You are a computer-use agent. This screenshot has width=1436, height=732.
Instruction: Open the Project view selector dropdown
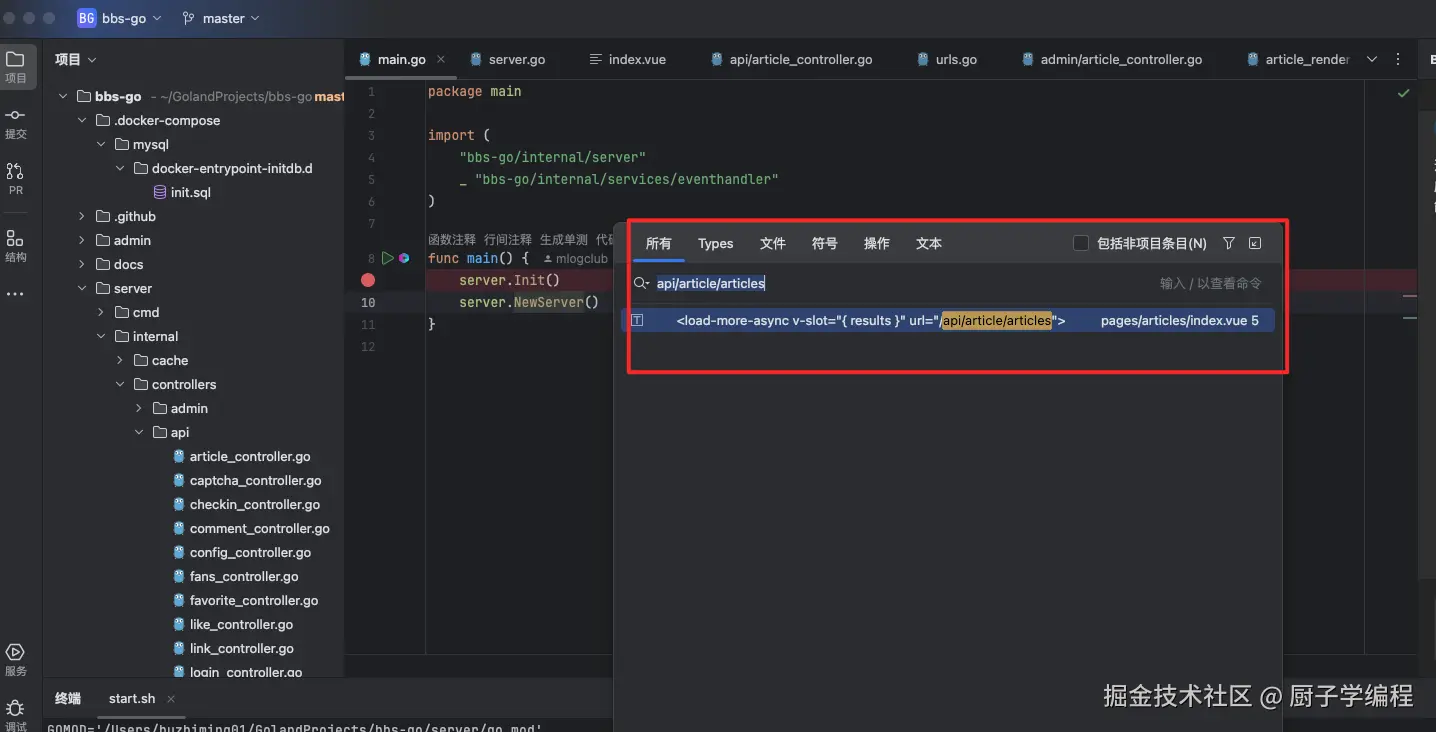76,59
